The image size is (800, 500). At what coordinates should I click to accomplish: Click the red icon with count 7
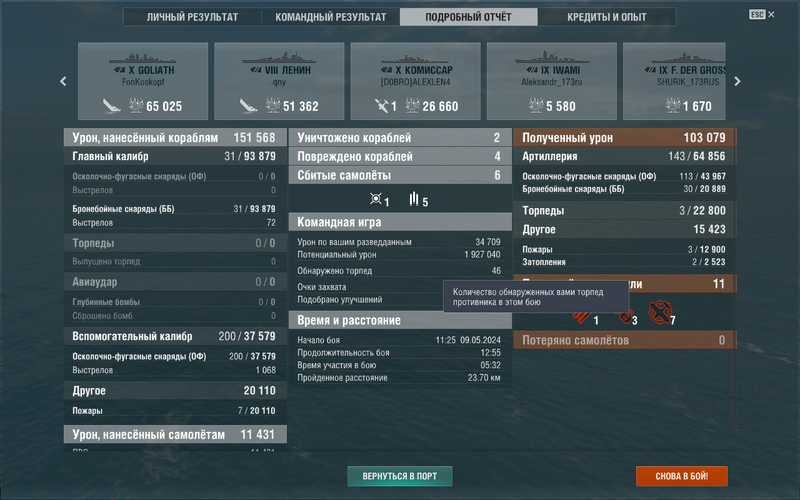658,314
